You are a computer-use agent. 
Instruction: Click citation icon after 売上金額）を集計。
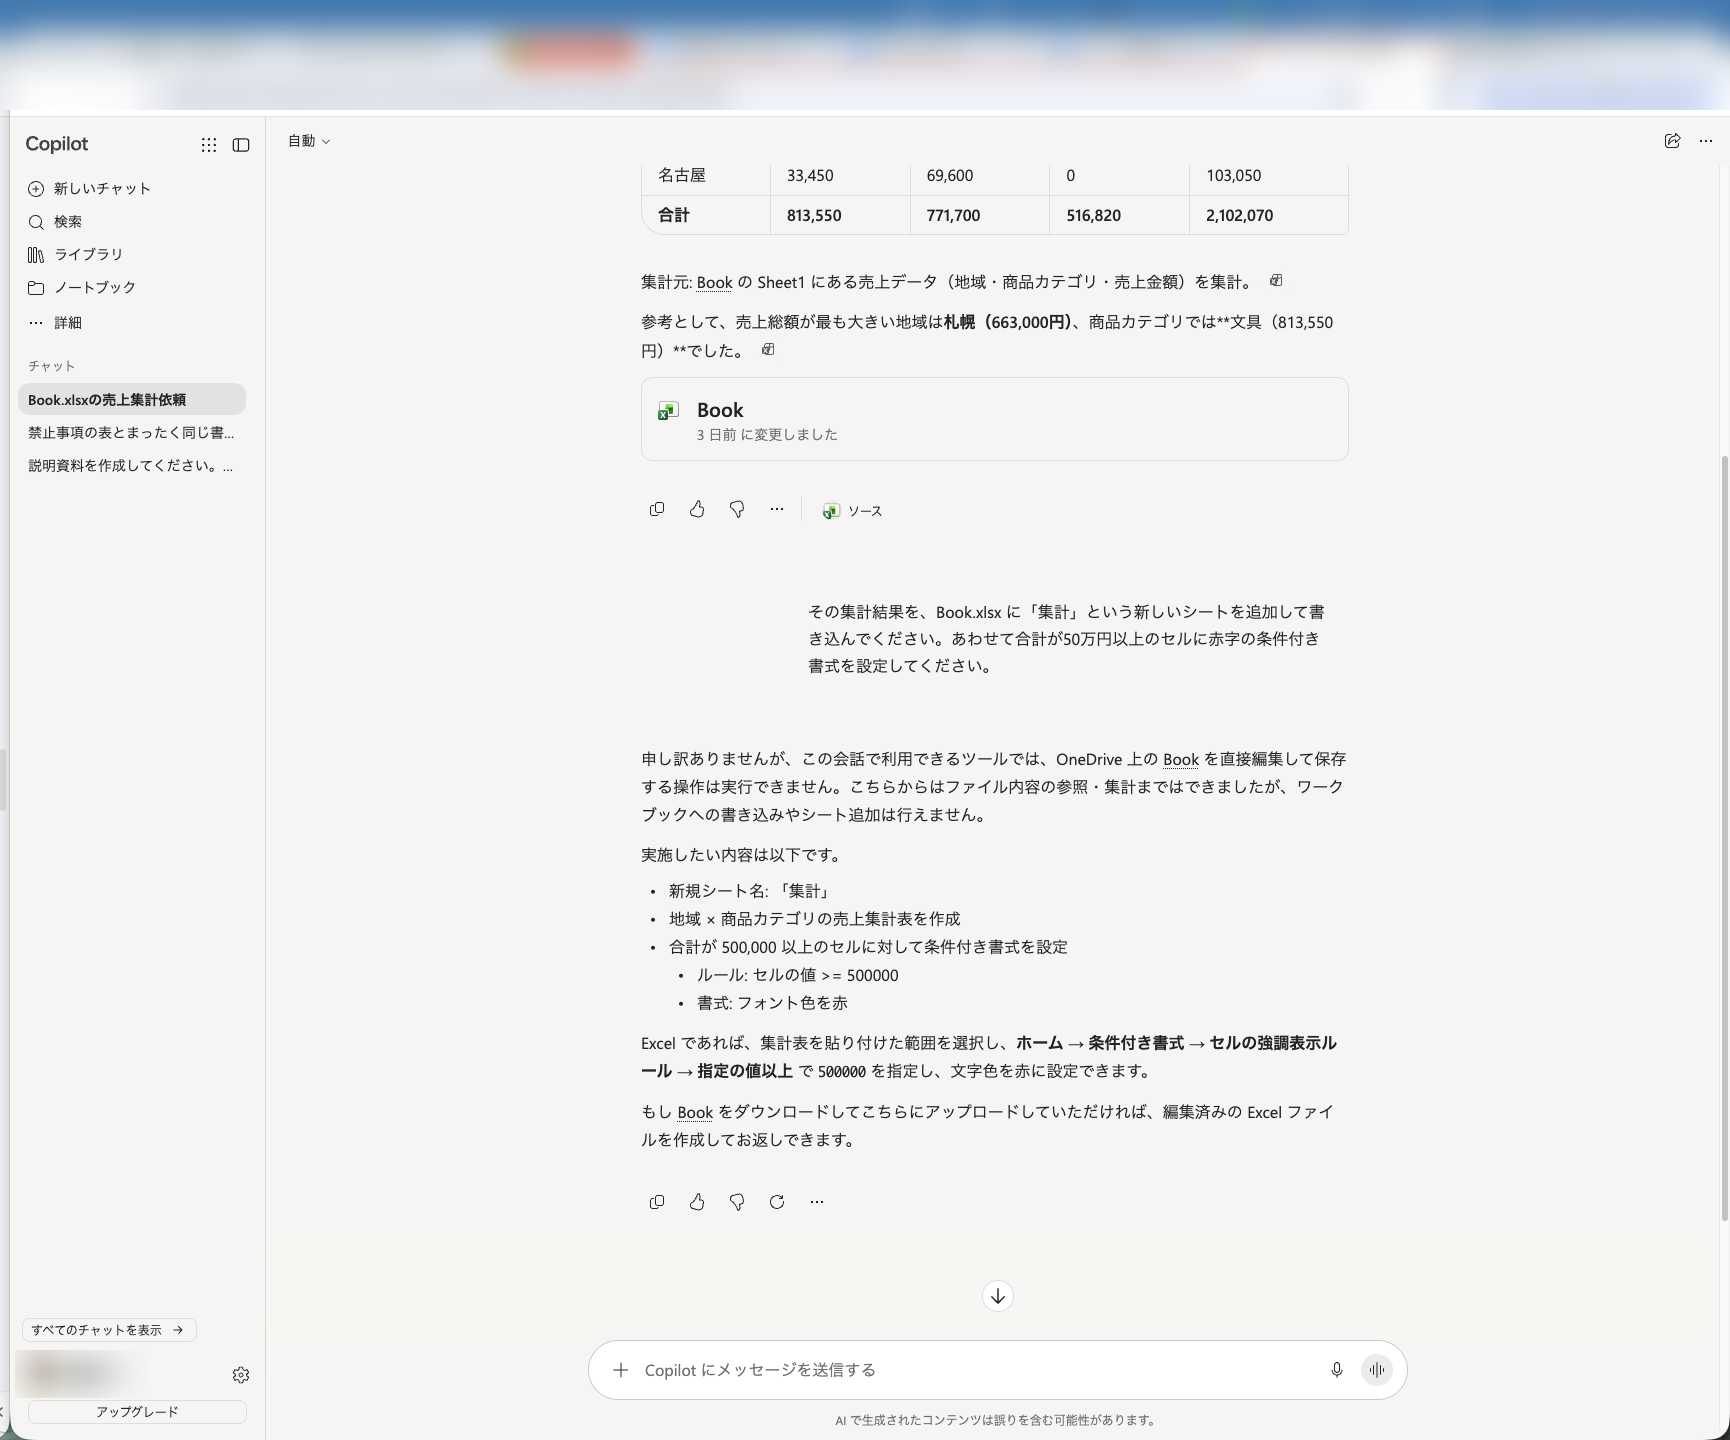(1276, 281)
